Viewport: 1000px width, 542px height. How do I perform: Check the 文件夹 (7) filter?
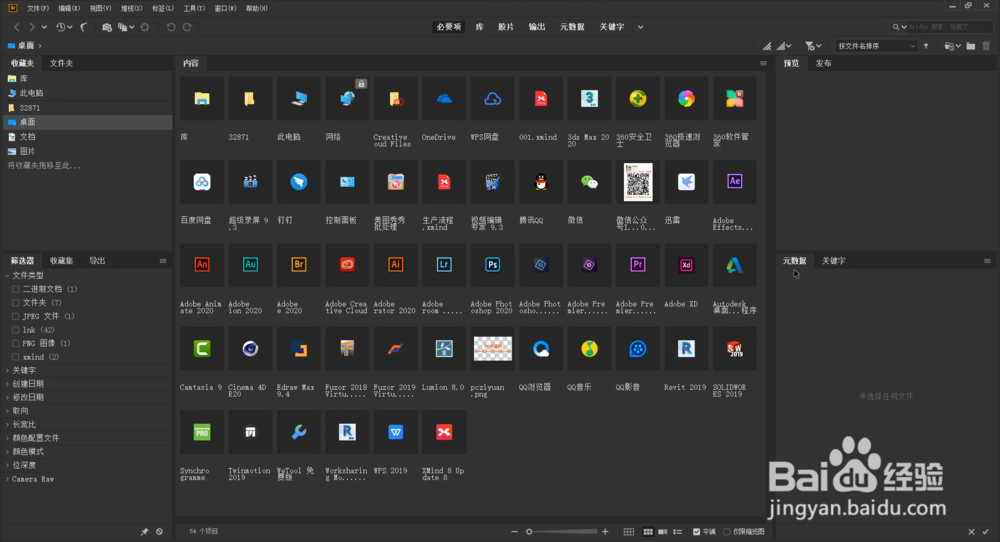pyautogui.click(x=15, y=303)
